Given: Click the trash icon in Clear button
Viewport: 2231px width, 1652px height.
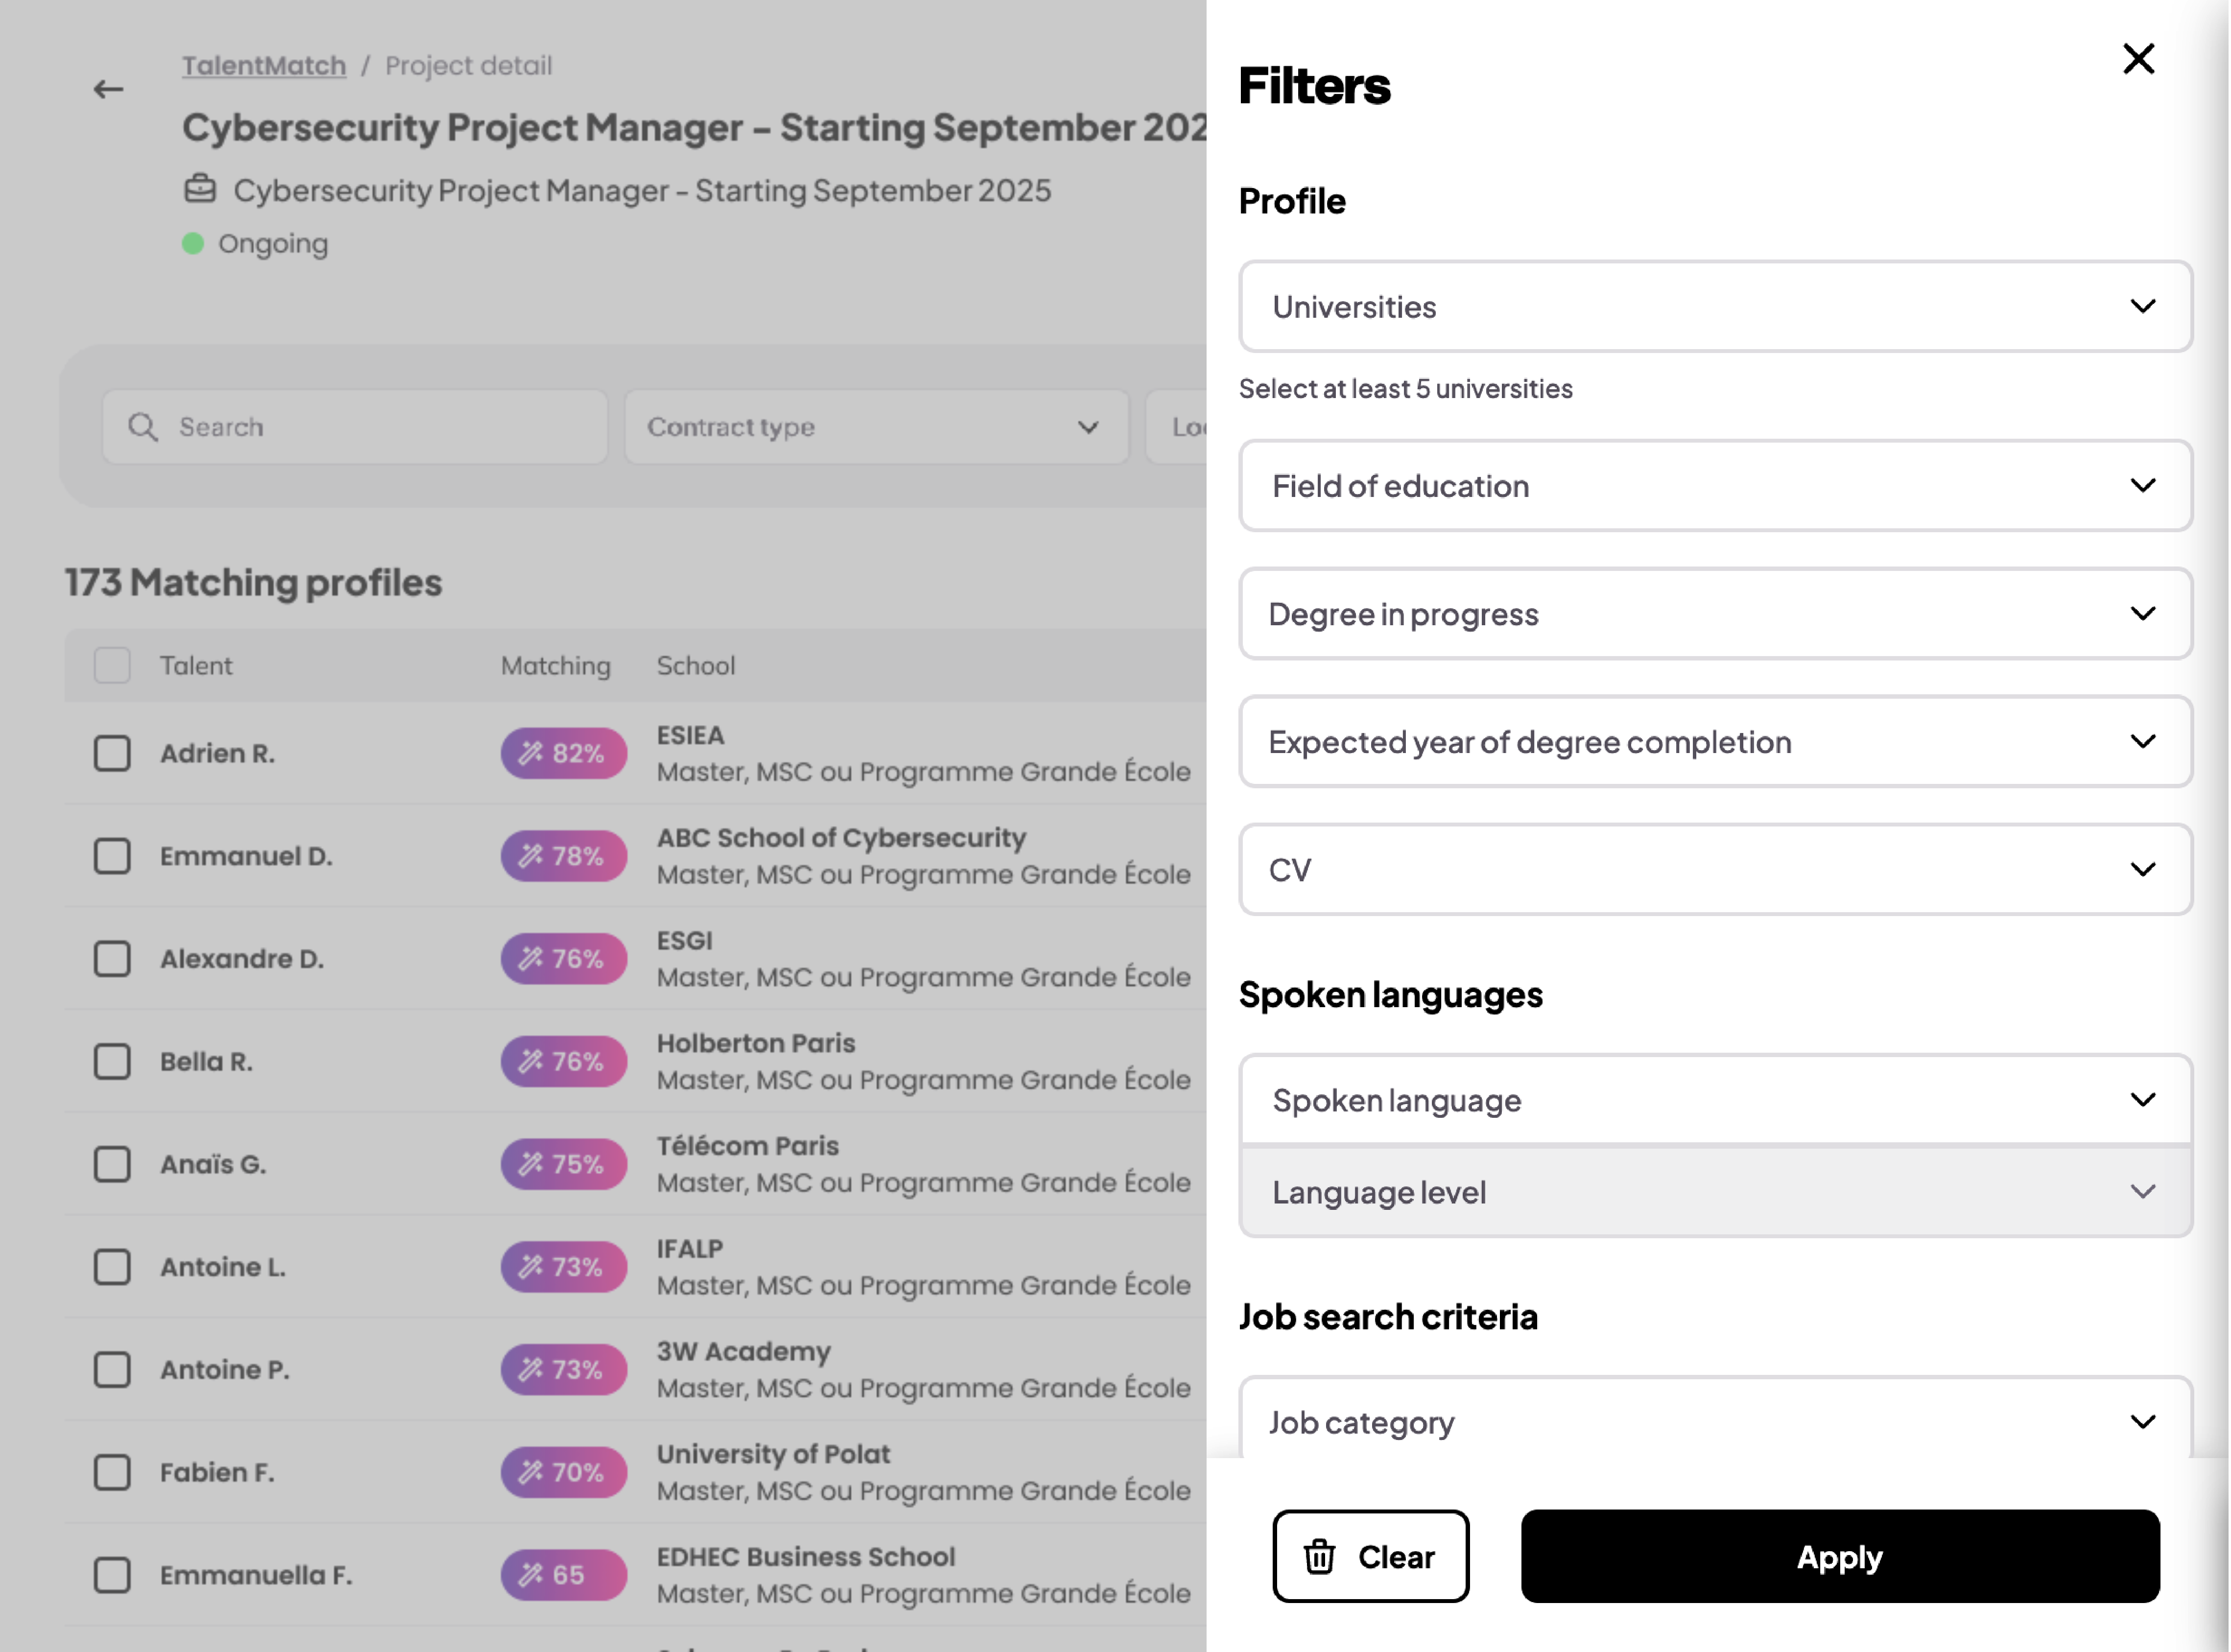Looking at the screenshot, I should tap(1318, 1556).
